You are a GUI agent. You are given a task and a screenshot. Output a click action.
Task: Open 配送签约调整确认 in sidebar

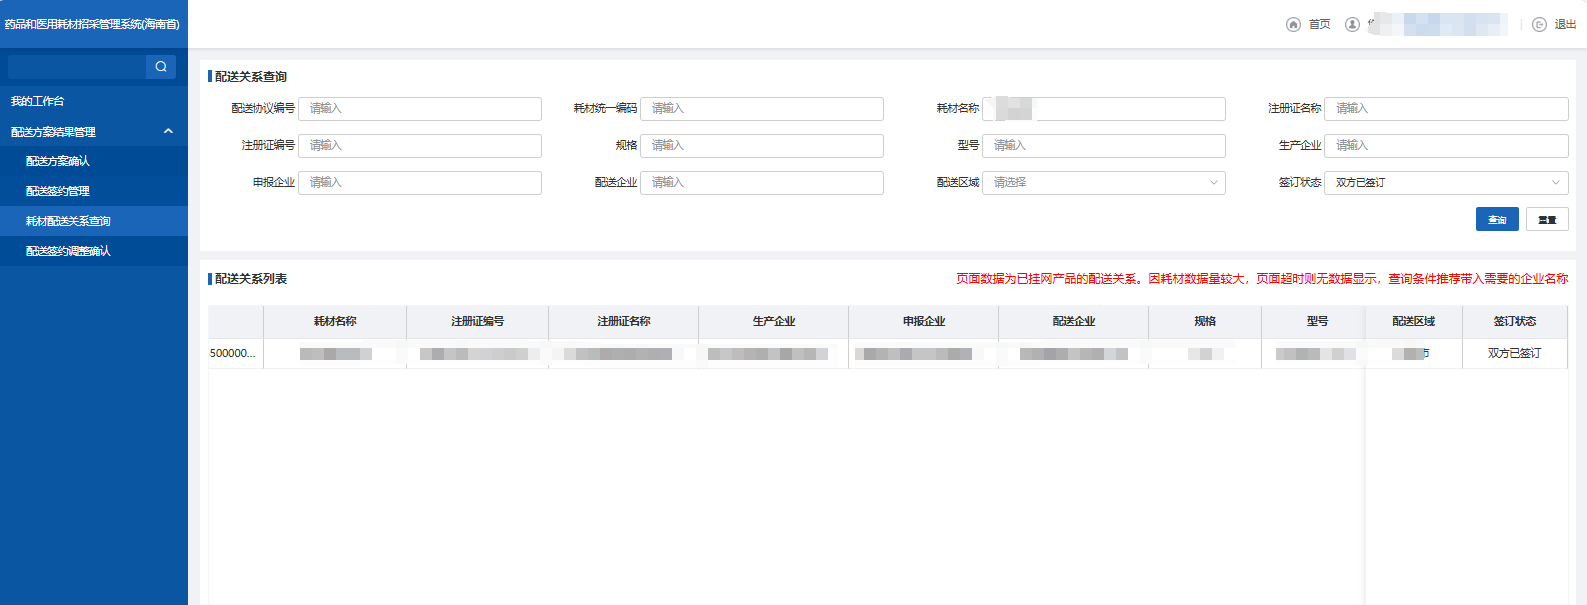pyautogui.click(x=68, y=251)
